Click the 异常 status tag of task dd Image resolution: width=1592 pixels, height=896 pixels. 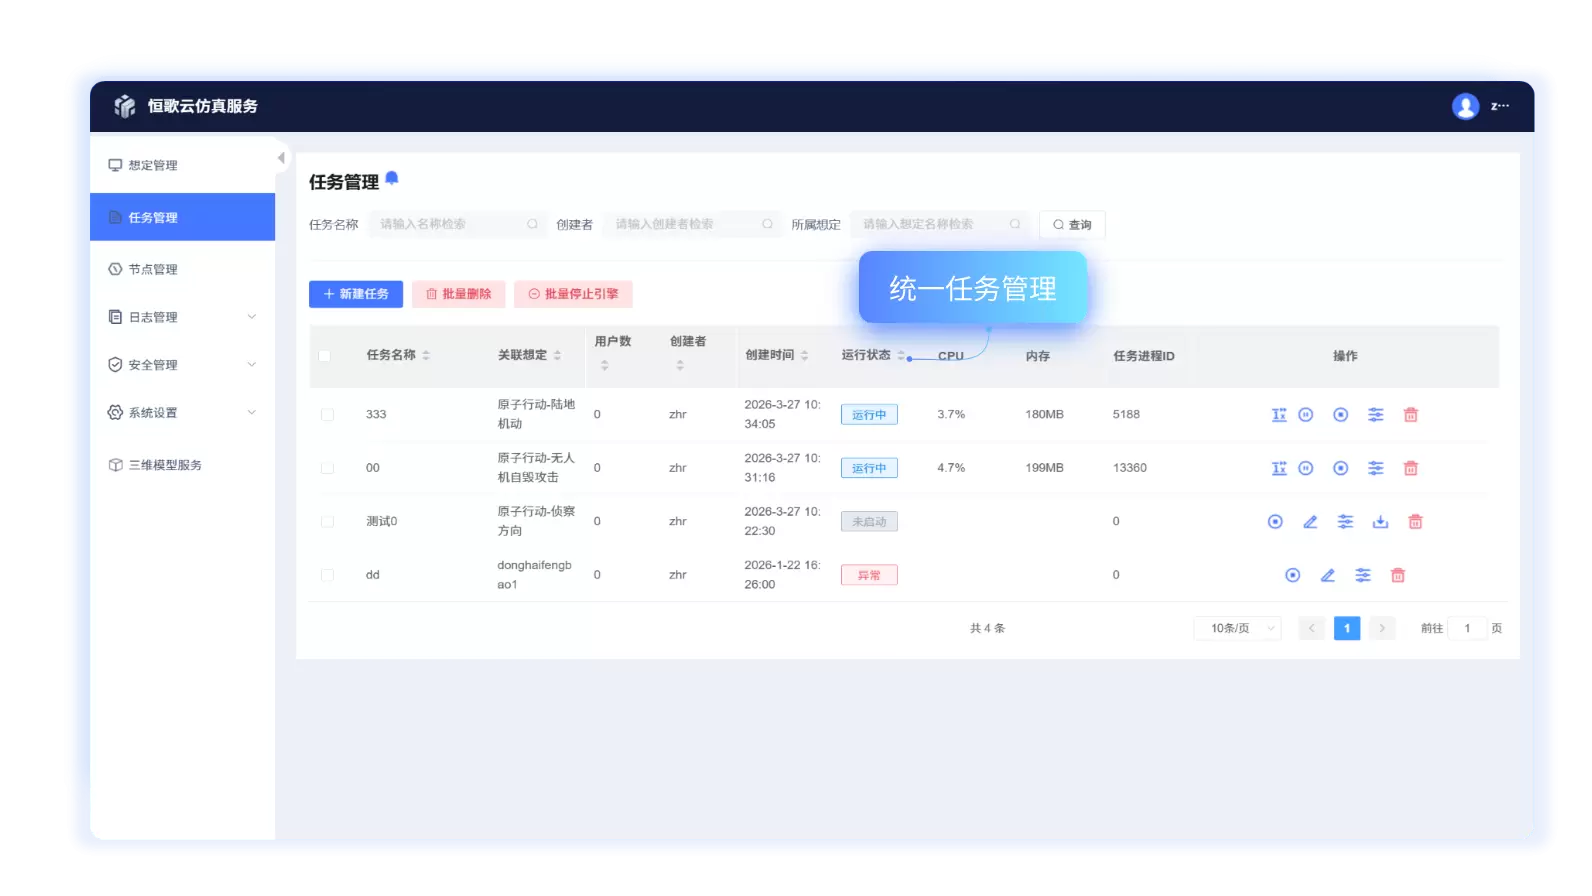(x=869, y=575)
